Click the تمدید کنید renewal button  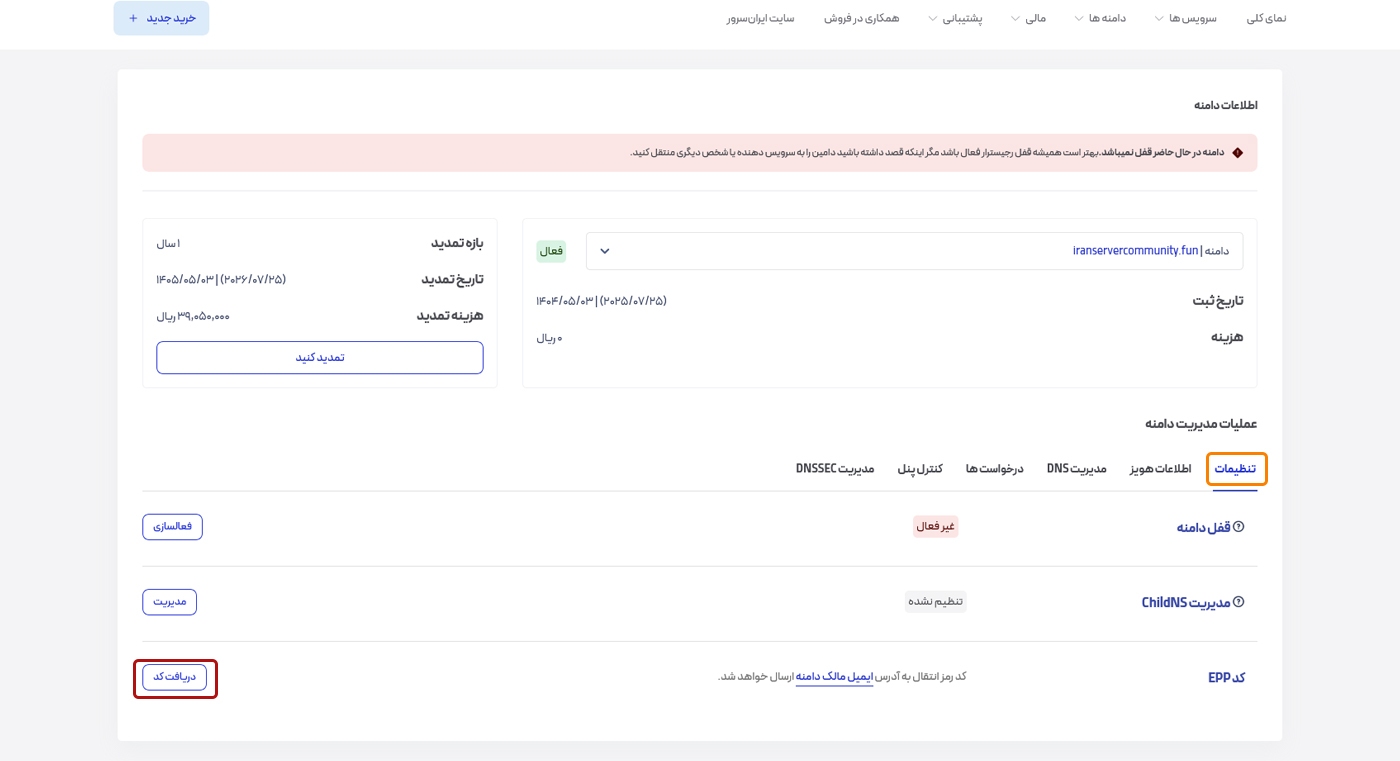tap(319, 357)
